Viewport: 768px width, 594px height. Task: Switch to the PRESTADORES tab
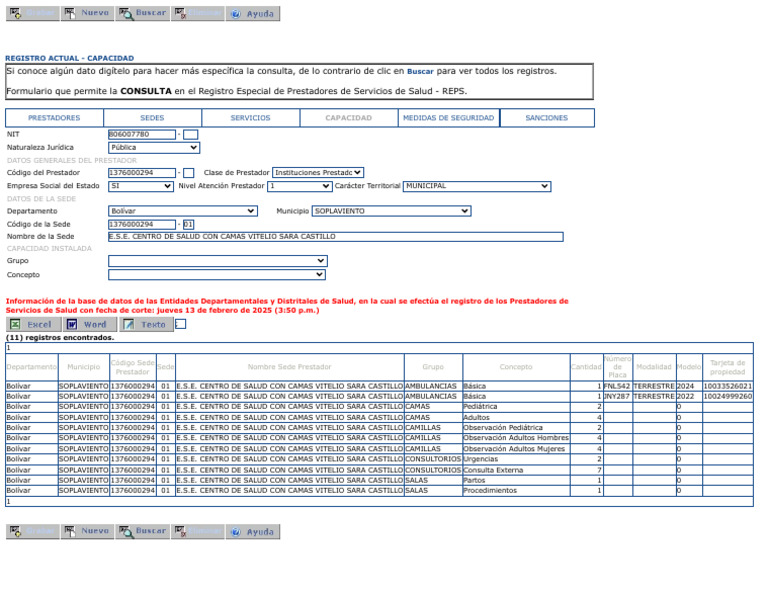coord(54,118)
